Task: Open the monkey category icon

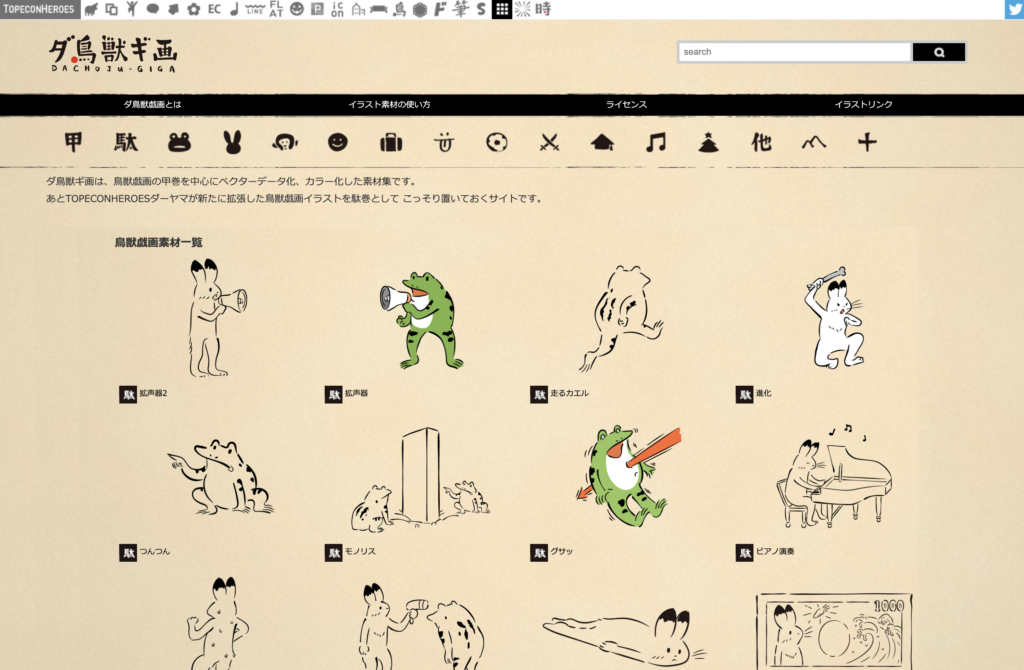Action: click(285, 143)
